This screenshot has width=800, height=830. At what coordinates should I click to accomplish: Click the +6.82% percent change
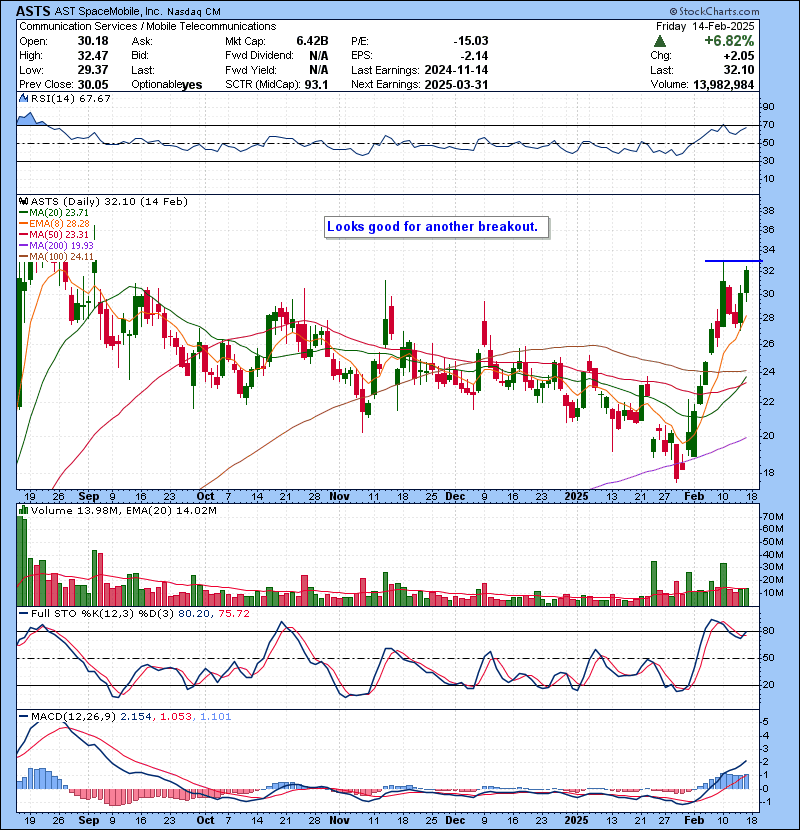click(729, 41)
